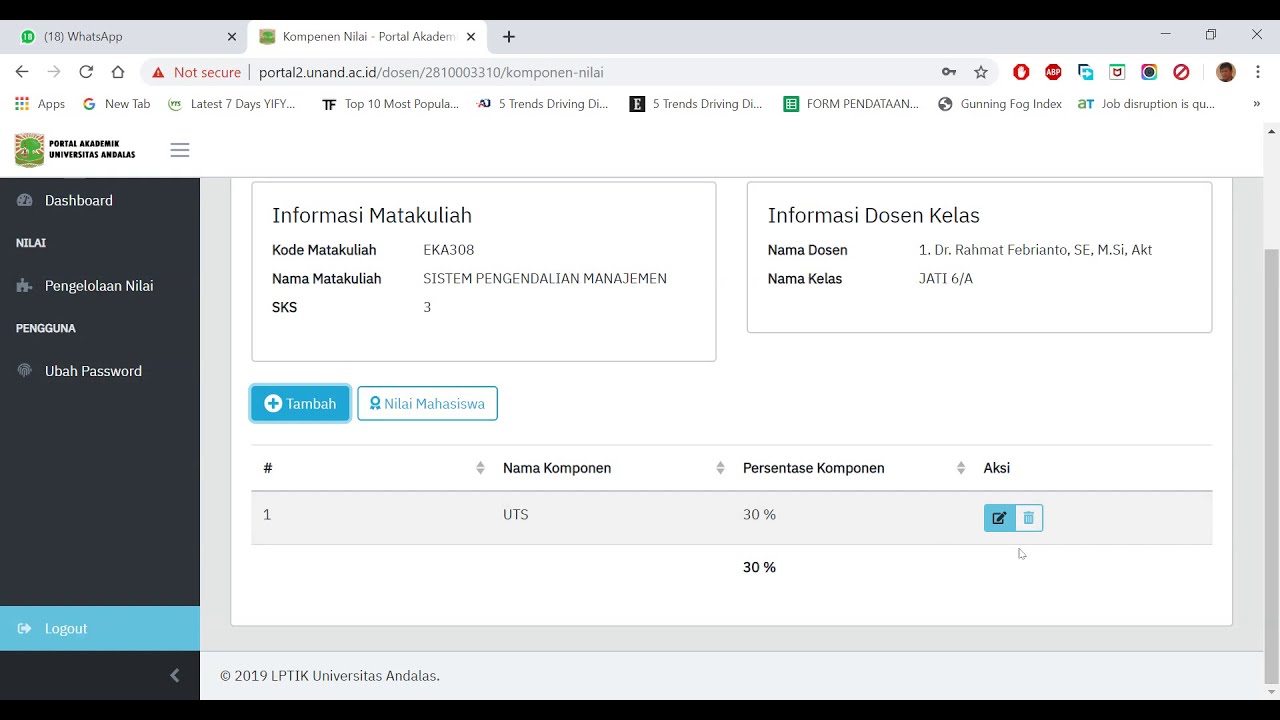Collapse sidebar with left chevron arrow
The image size is (1280, 720).
point(175,676)
